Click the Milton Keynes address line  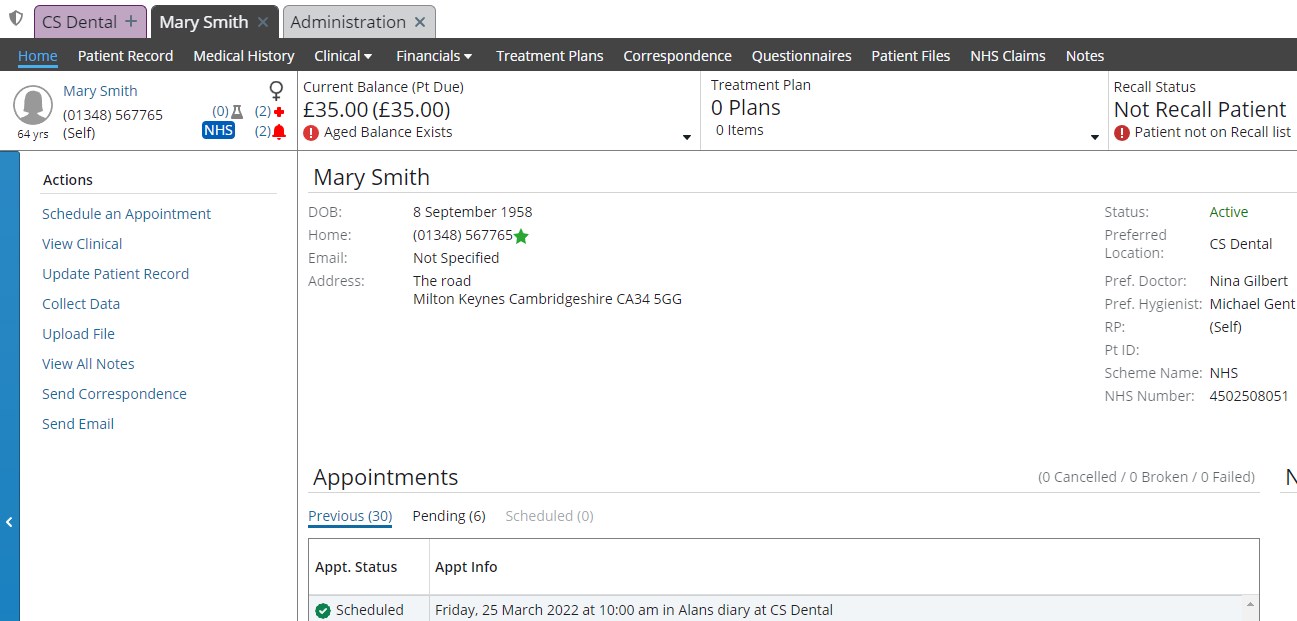click(548, 299)
